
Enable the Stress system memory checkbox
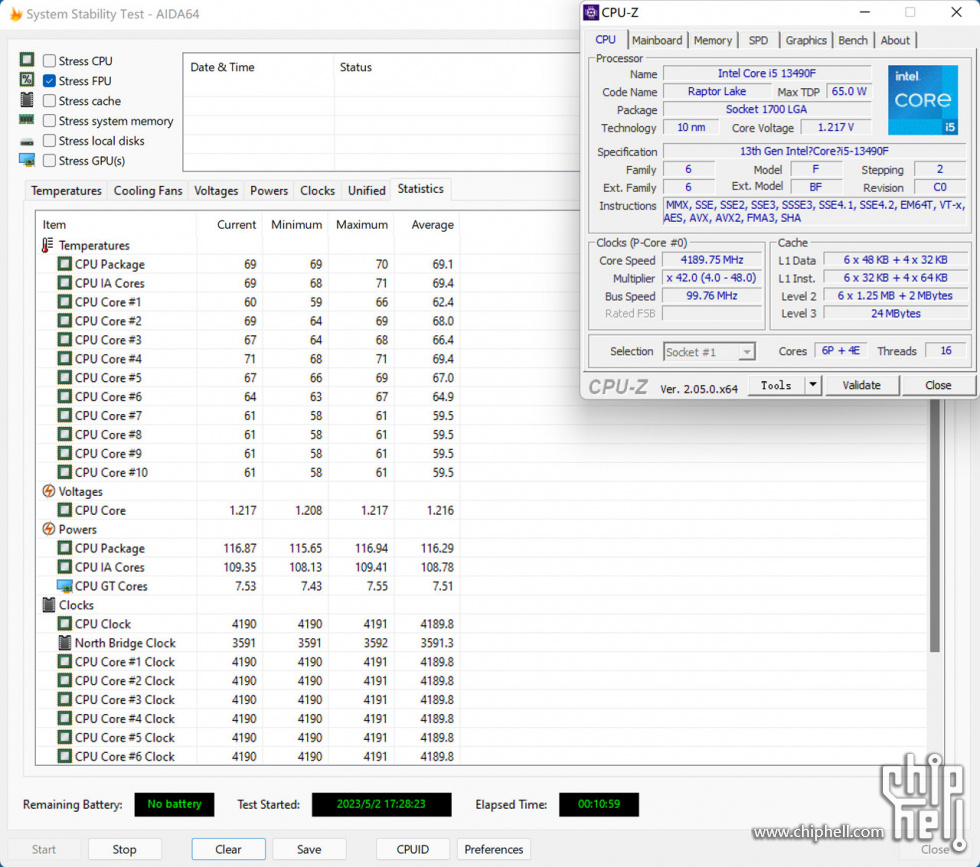[49, 121]
